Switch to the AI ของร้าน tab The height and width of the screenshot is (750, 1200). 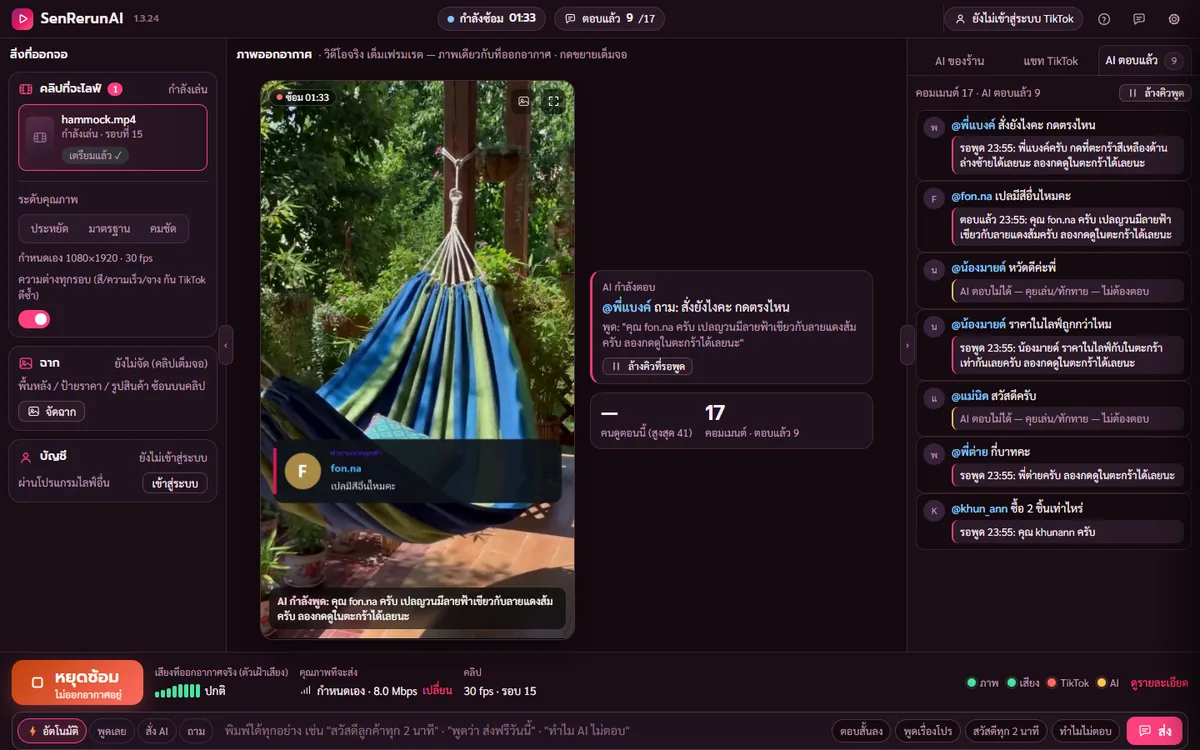point(958,61)
